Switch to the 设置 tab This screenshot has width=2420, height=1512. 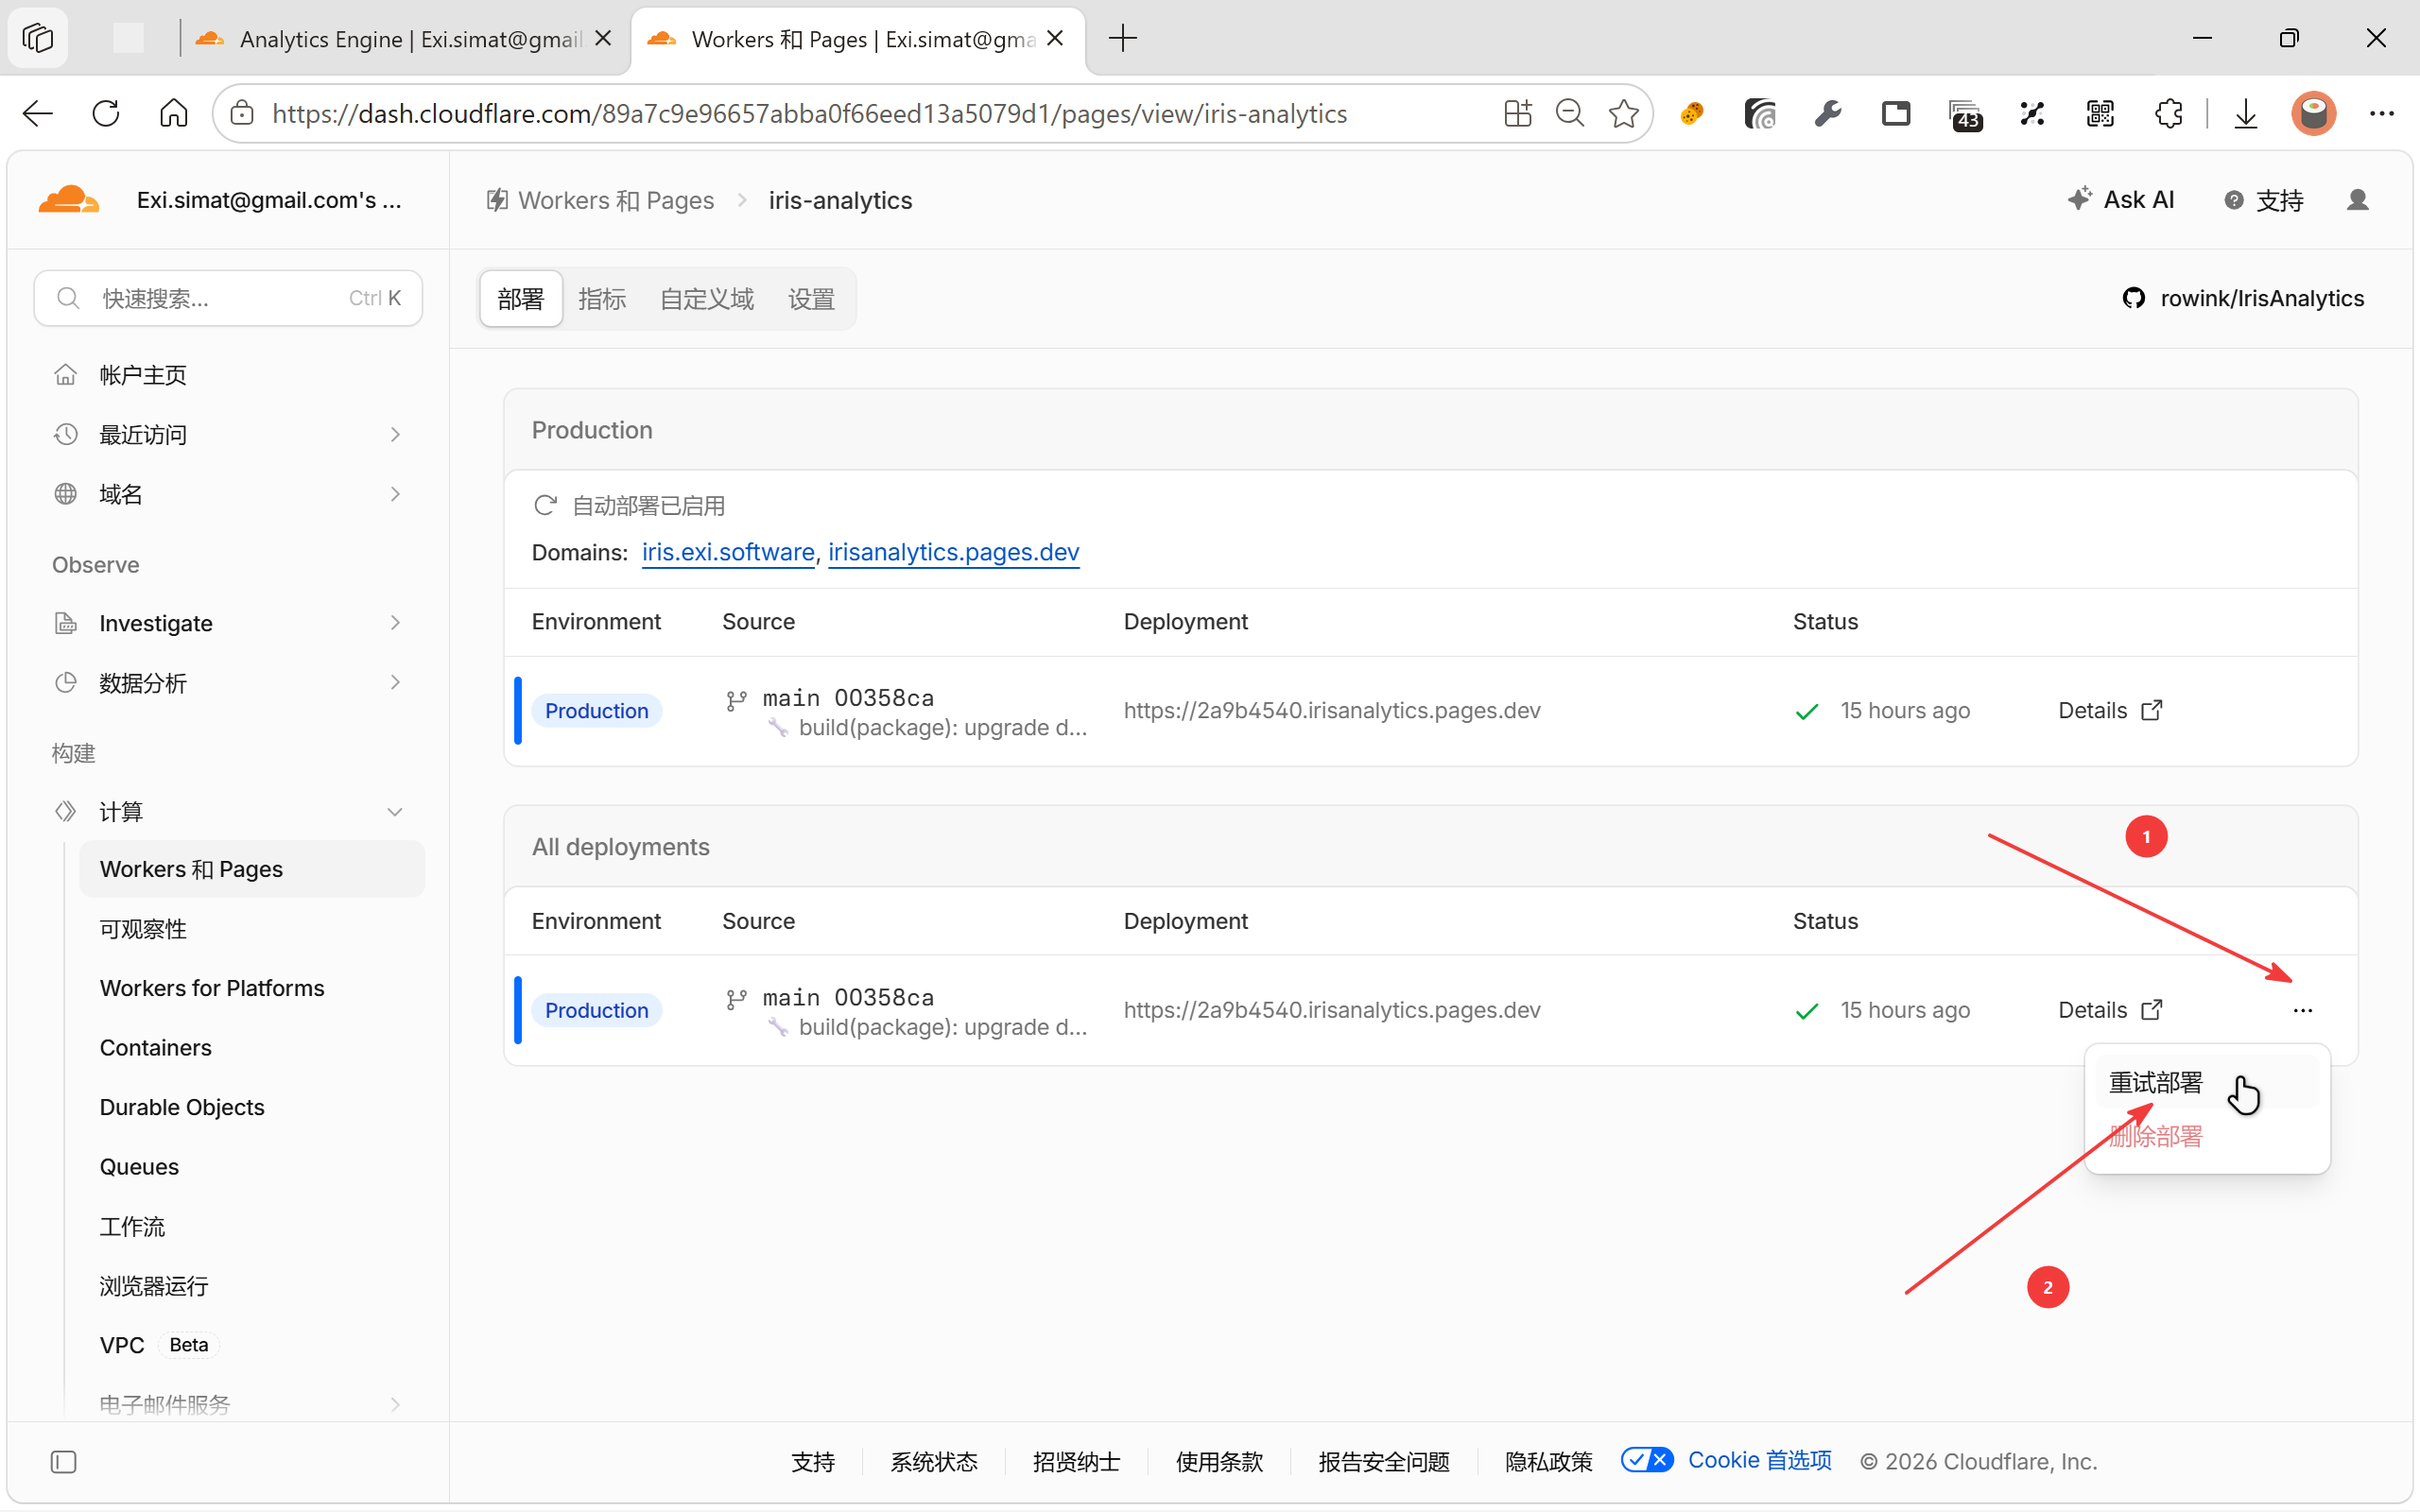pyautogui.click(x=811, y=298)
